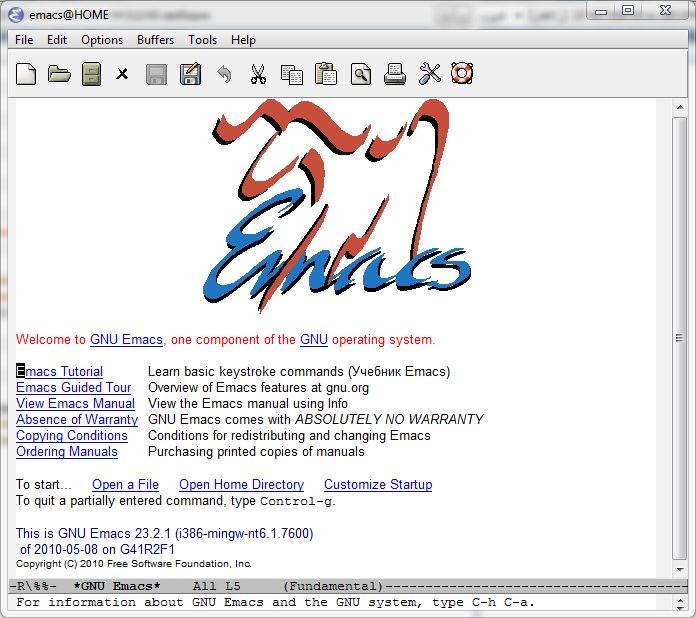Screen dimensions: 696x618
Task: Open the Copying Conditions link
Action: click(72, 436)
